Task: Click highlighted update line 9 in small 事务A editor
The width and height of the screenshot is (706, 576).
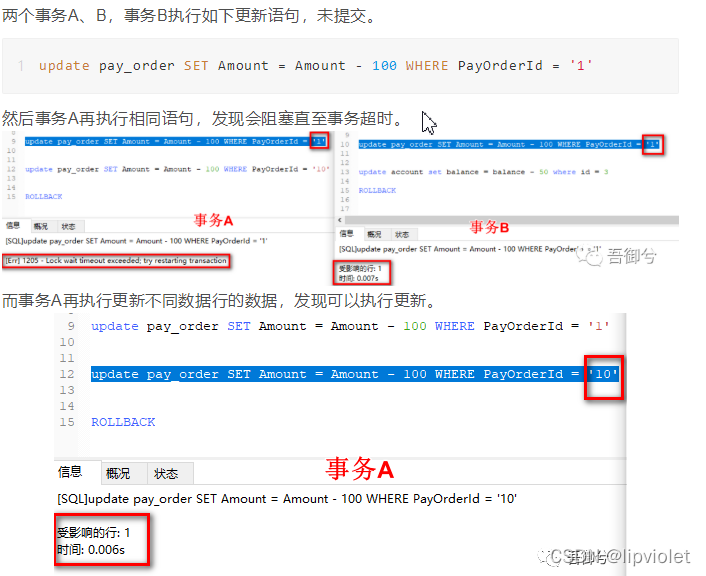Action: [175, 141]
